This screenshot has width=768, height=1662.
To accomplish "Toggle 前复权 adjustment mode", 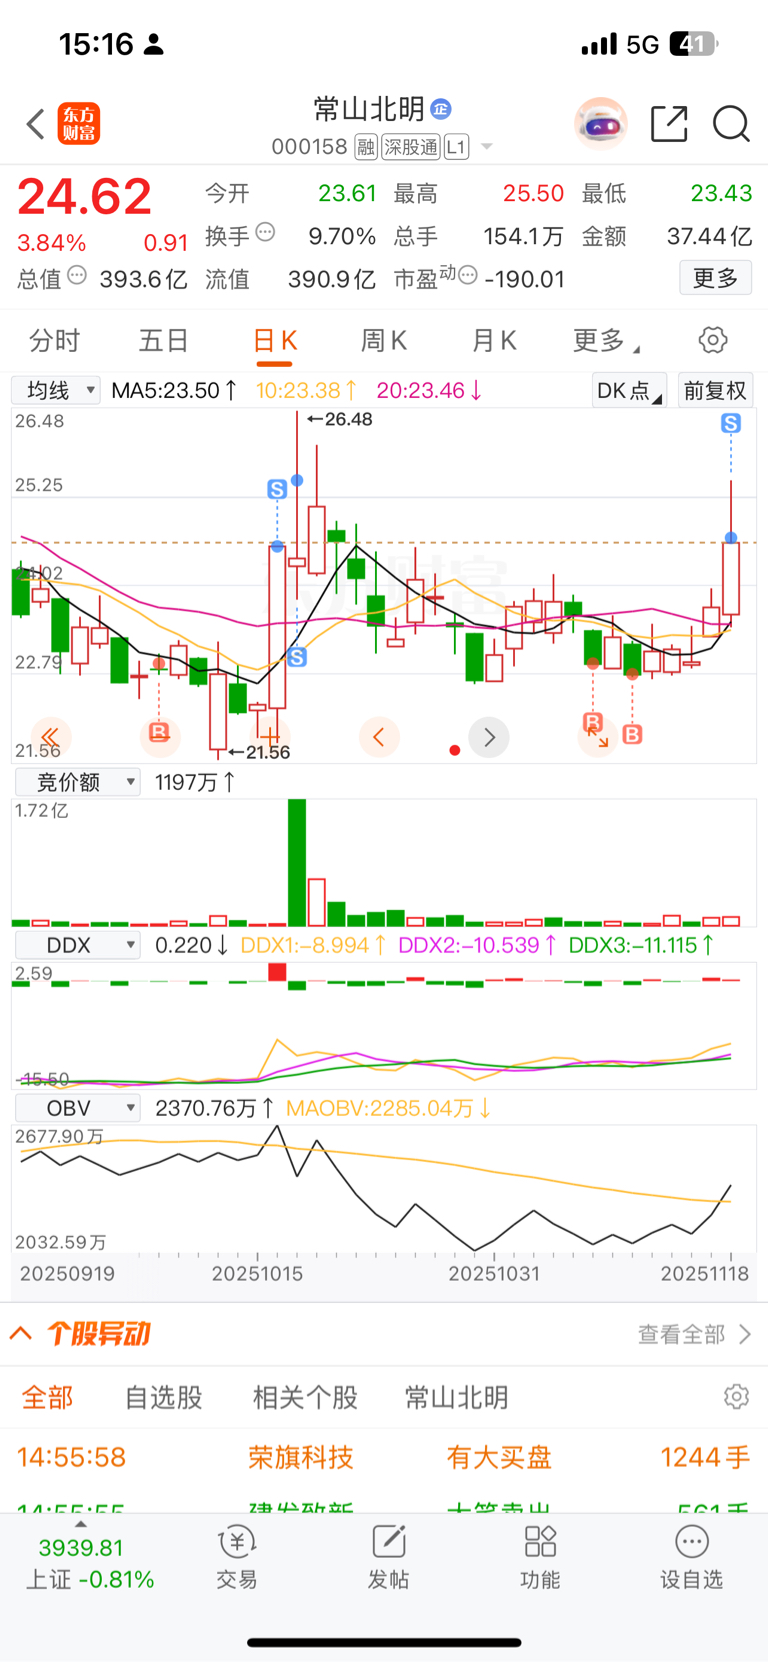I will [715, 391].
